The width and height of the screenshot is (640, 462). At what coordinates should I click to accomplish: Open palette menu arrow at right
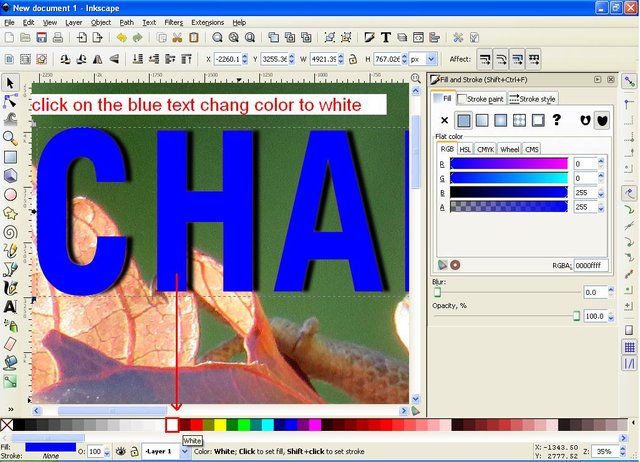tap(633, 423)
